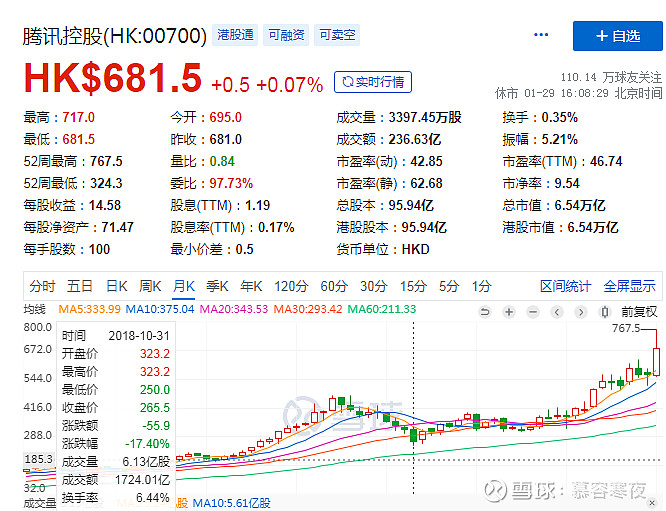Switch to the 季K chart tab

(217, 286)
